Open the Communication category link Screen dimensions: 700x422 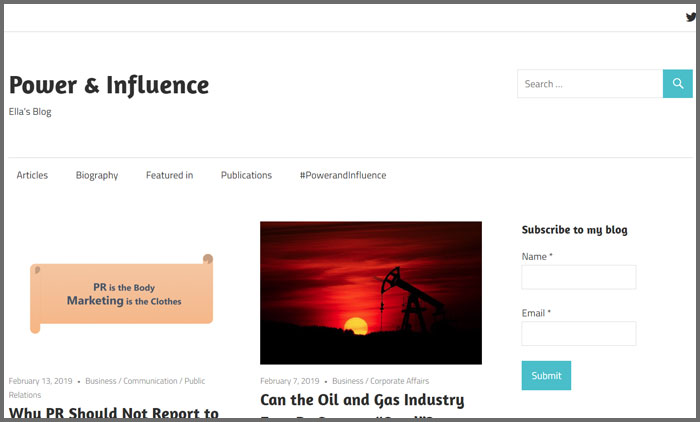pos(150,381)
